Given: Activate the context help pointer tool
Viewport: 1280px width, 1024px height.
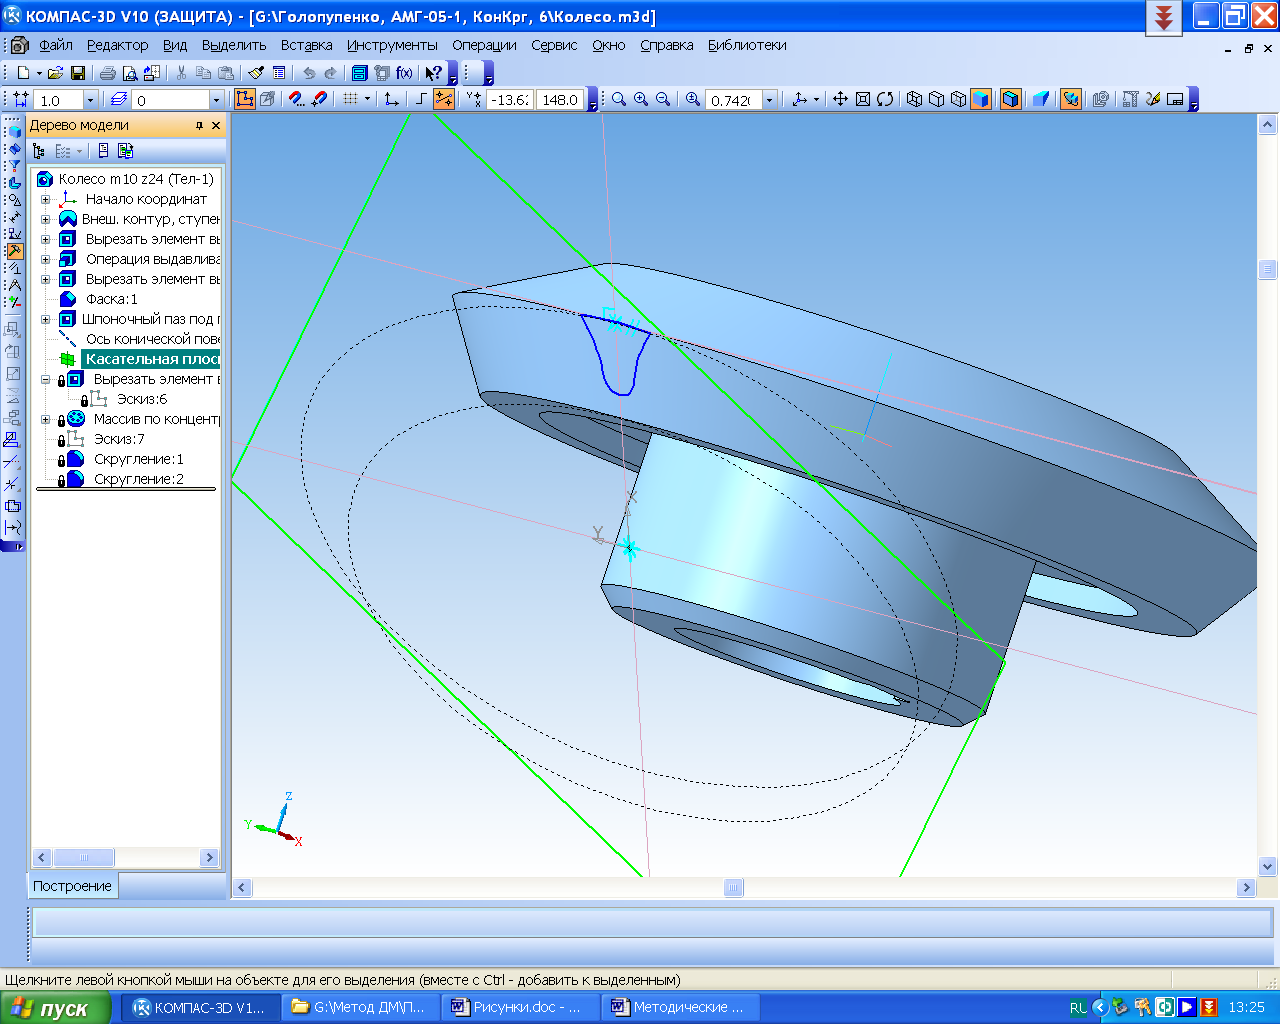Looking at the screenshot, I should click(x=433, y=73).
